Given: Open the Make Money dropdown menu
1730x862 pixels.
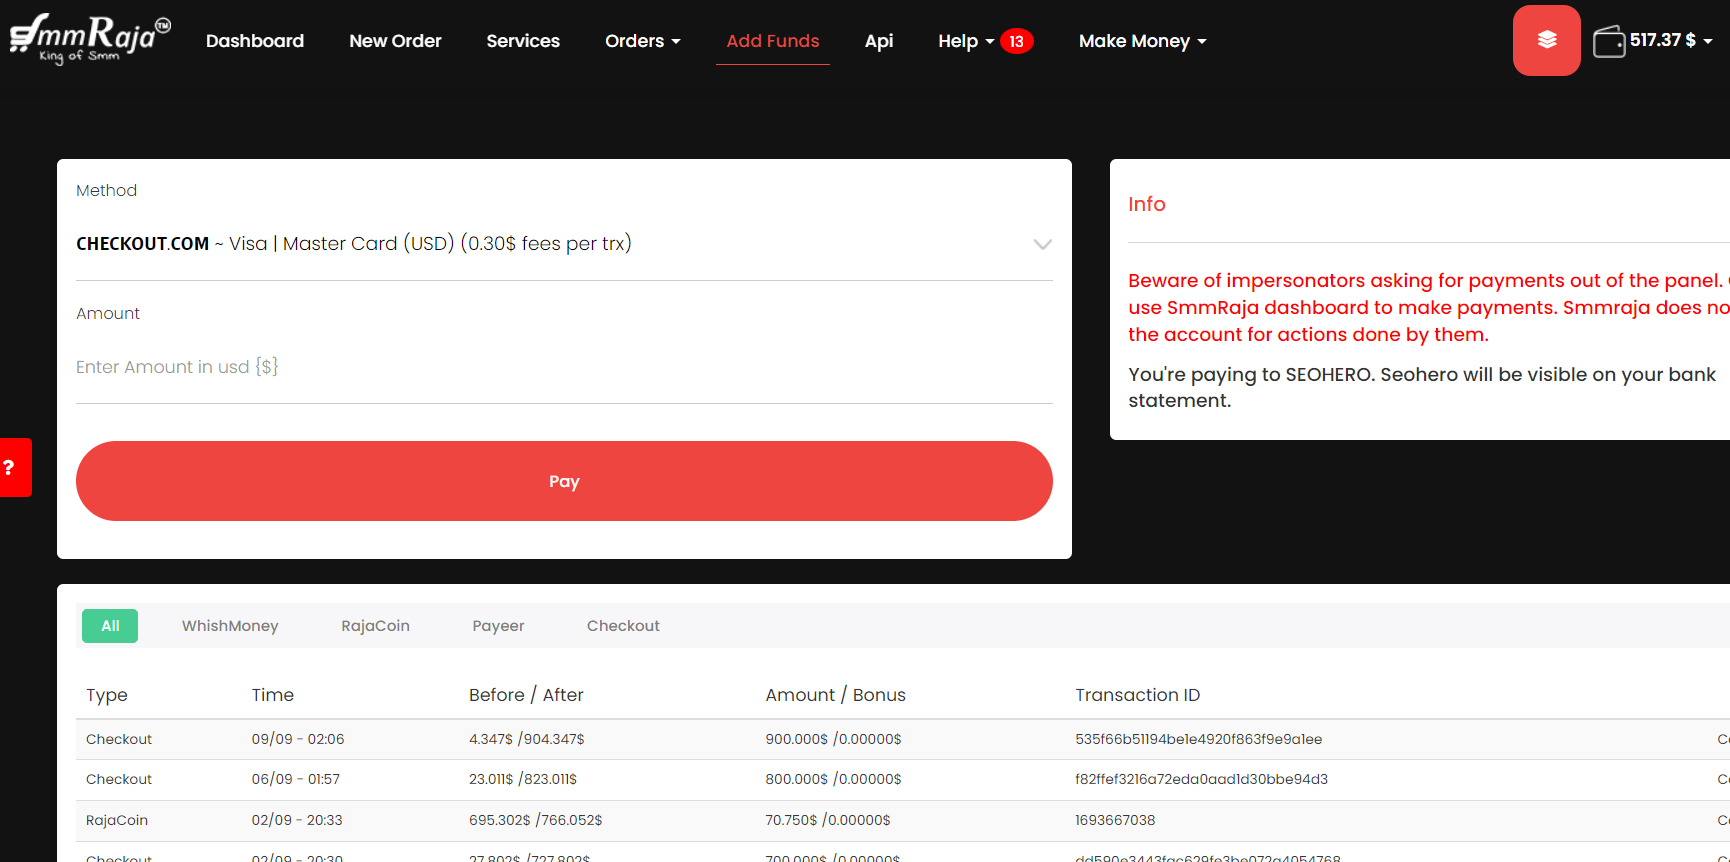Looking at the screenshot, I should pyautogui.click(x=1142, y=41).
